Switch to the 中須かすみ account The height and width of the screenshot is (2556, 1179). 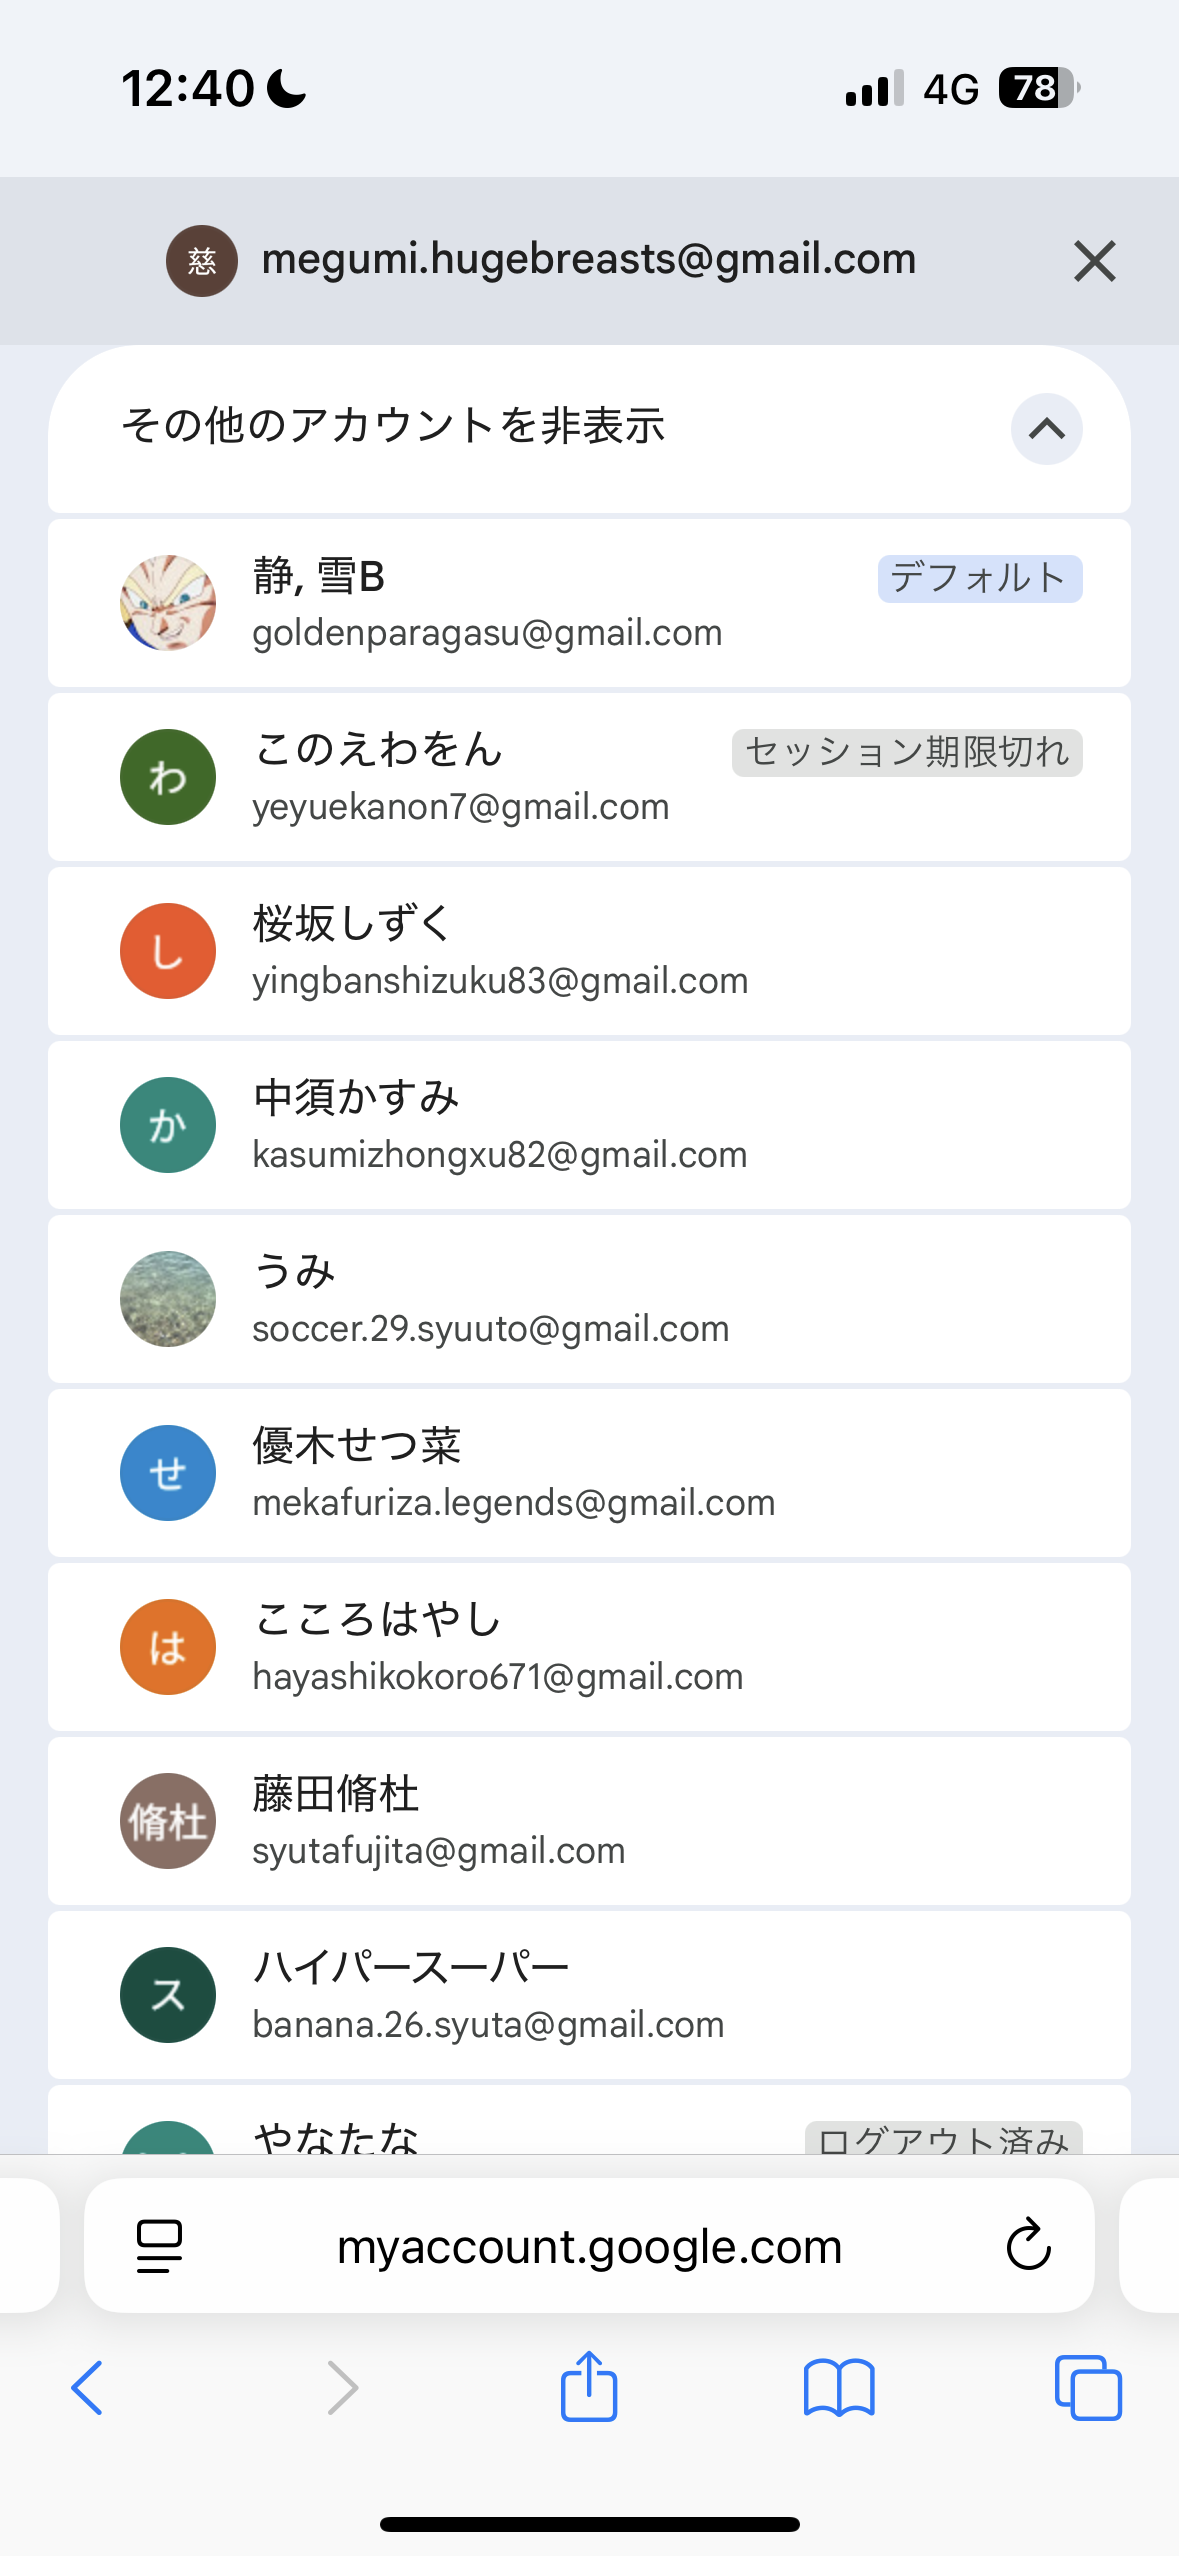[x=589, y=1125]
